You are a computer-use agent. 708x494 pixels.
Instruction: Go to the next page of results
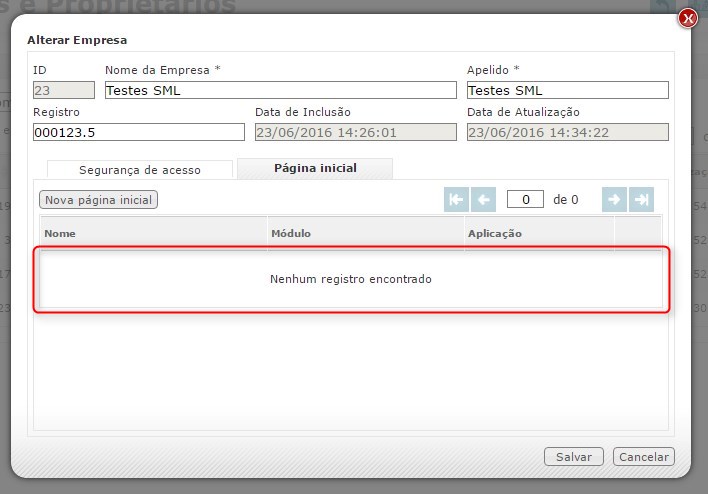[x=614, y=199]
